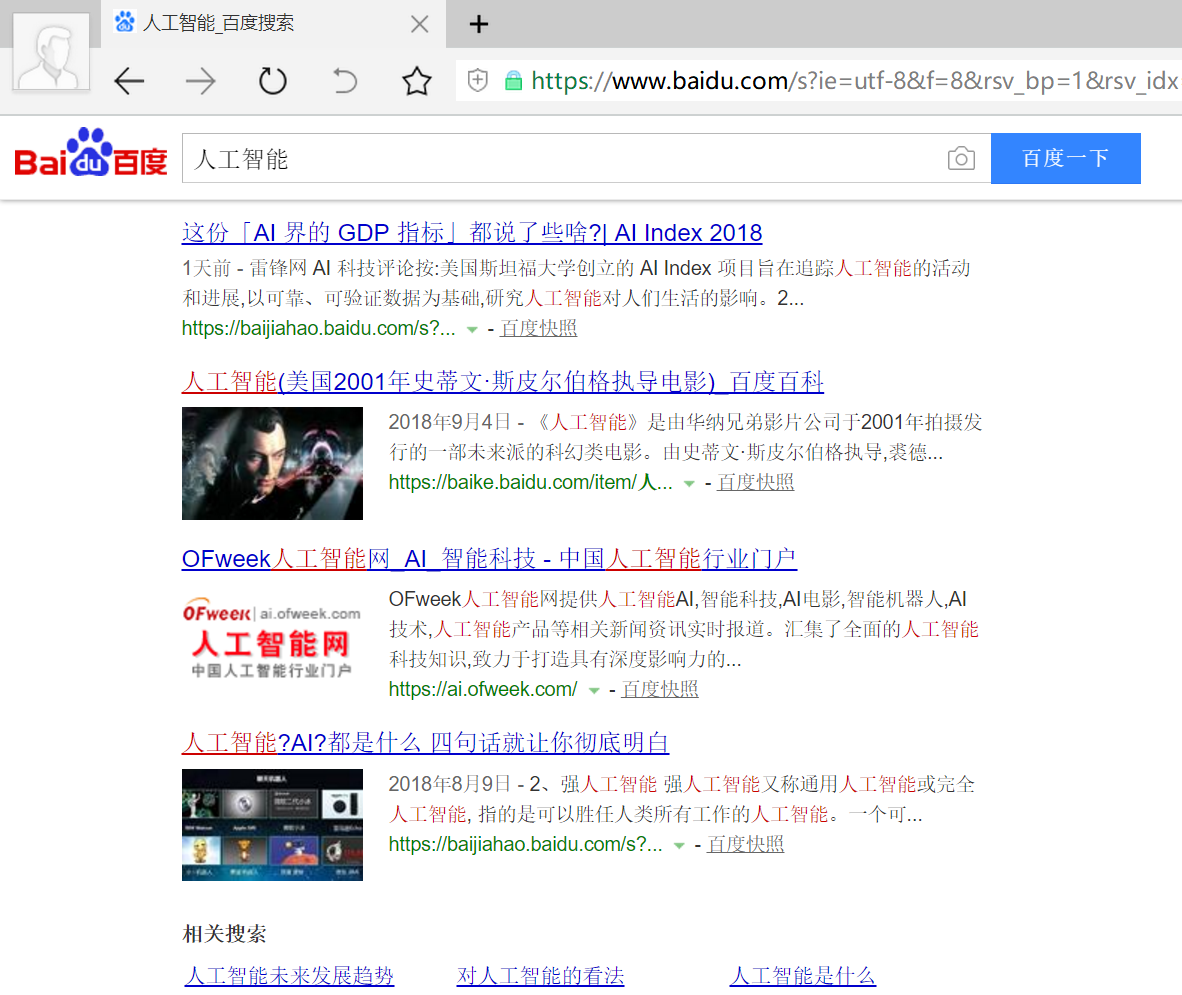Open the 四句话就让你彻底明白 result title

[426, 742]
